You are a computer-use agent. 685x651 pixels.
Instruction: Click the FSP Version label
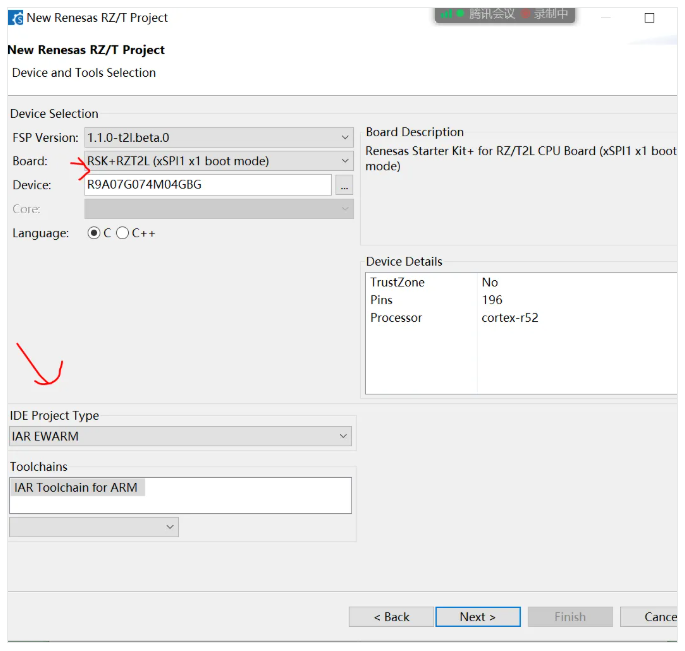point(45,138)
